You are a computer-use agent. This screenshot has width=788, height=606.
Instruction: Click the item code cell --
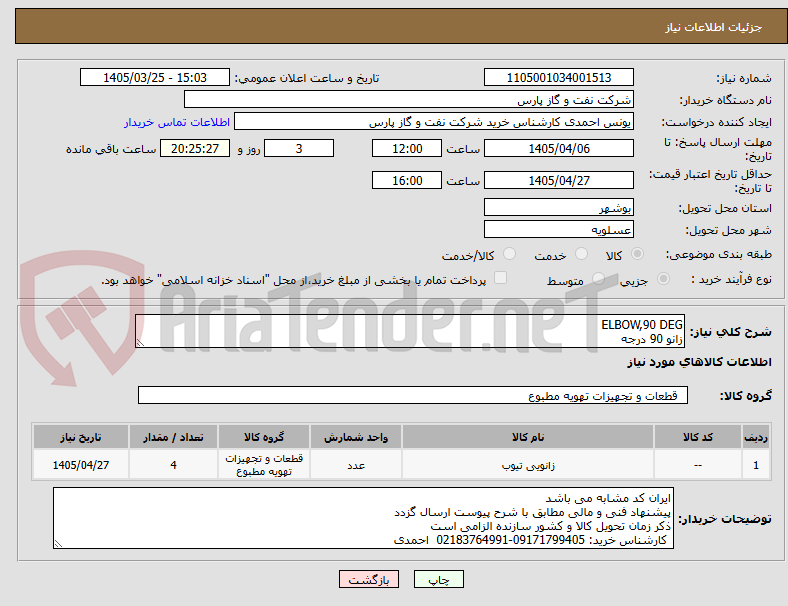(x=698, y=465)
